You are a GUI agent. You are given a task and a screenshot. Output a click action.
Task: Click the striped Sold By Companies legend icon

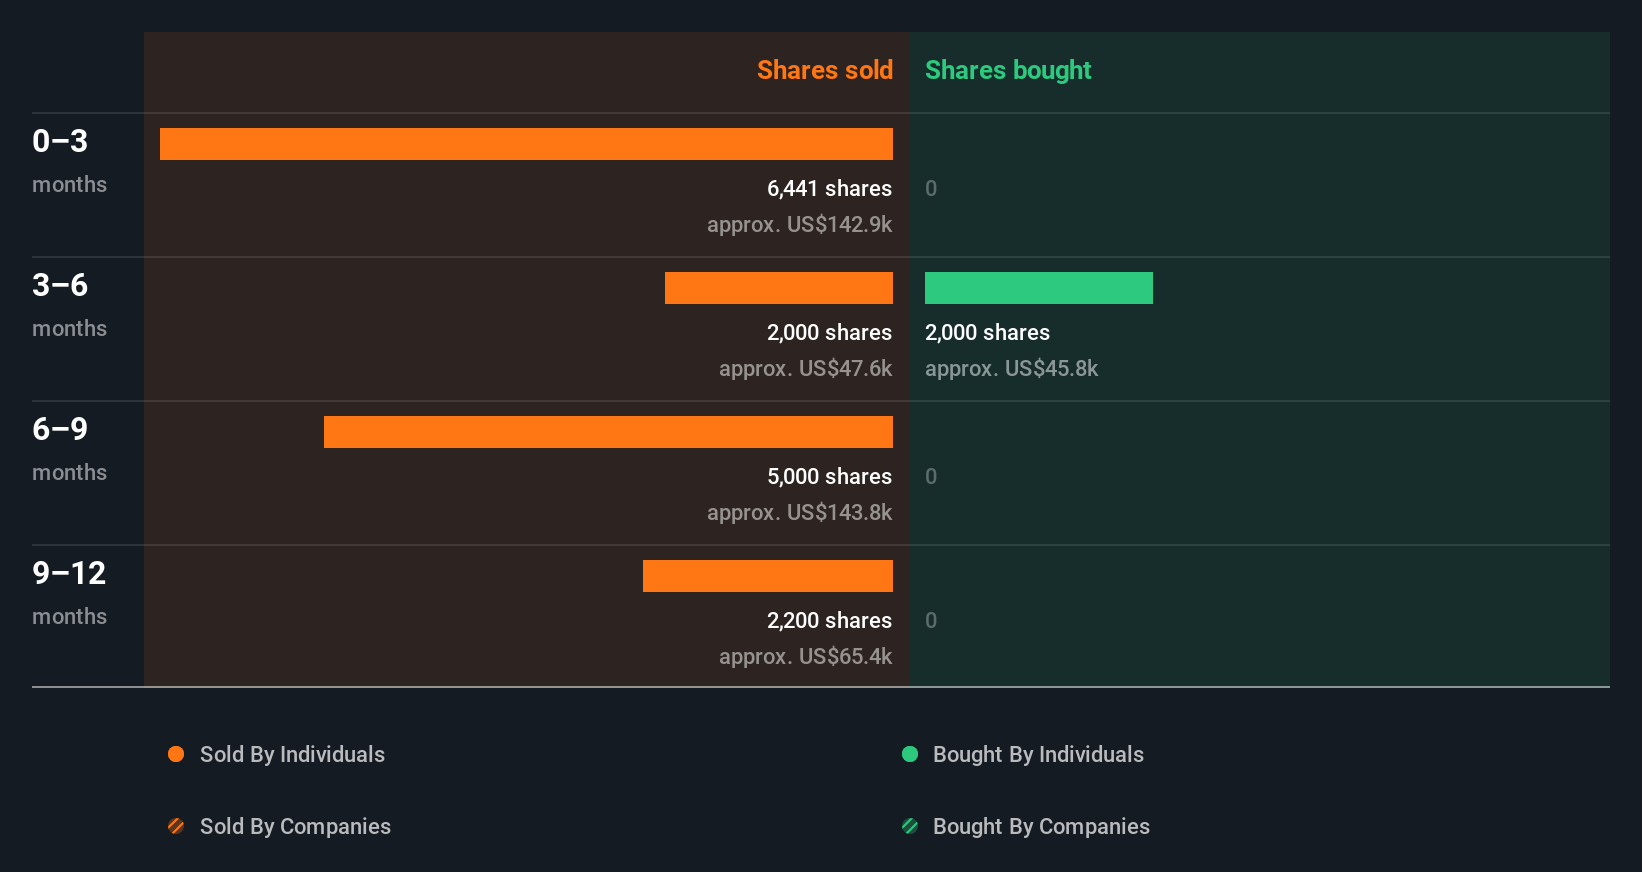[176, 826]
